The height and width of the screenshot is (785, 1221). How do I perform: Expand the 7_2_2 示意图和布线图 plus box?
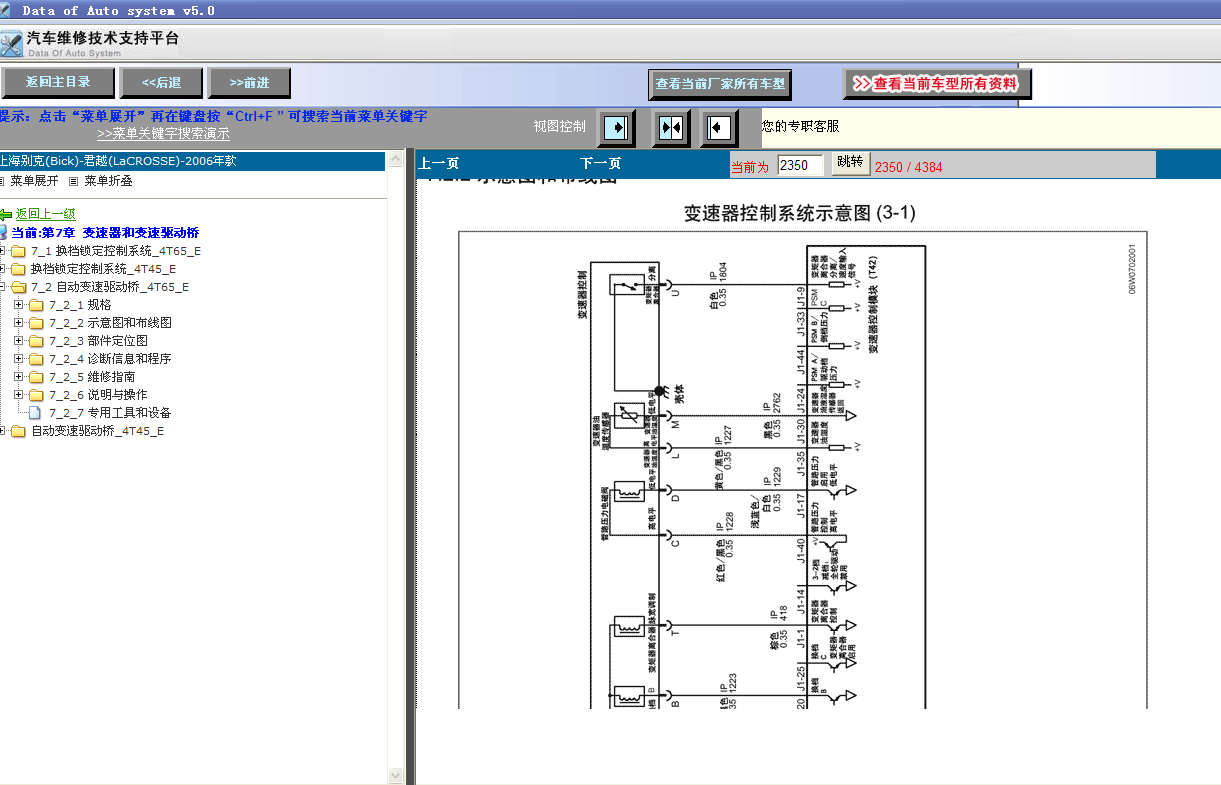(19, 323)
